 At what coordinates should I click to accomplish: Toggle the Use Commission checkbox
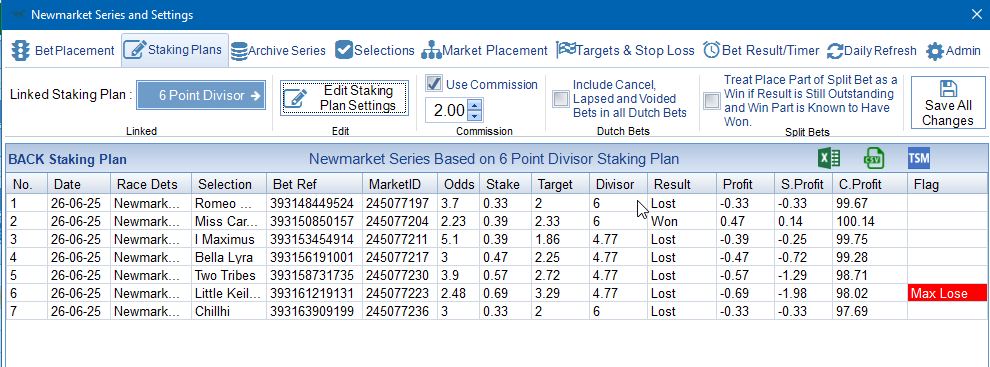pos(434,83)
